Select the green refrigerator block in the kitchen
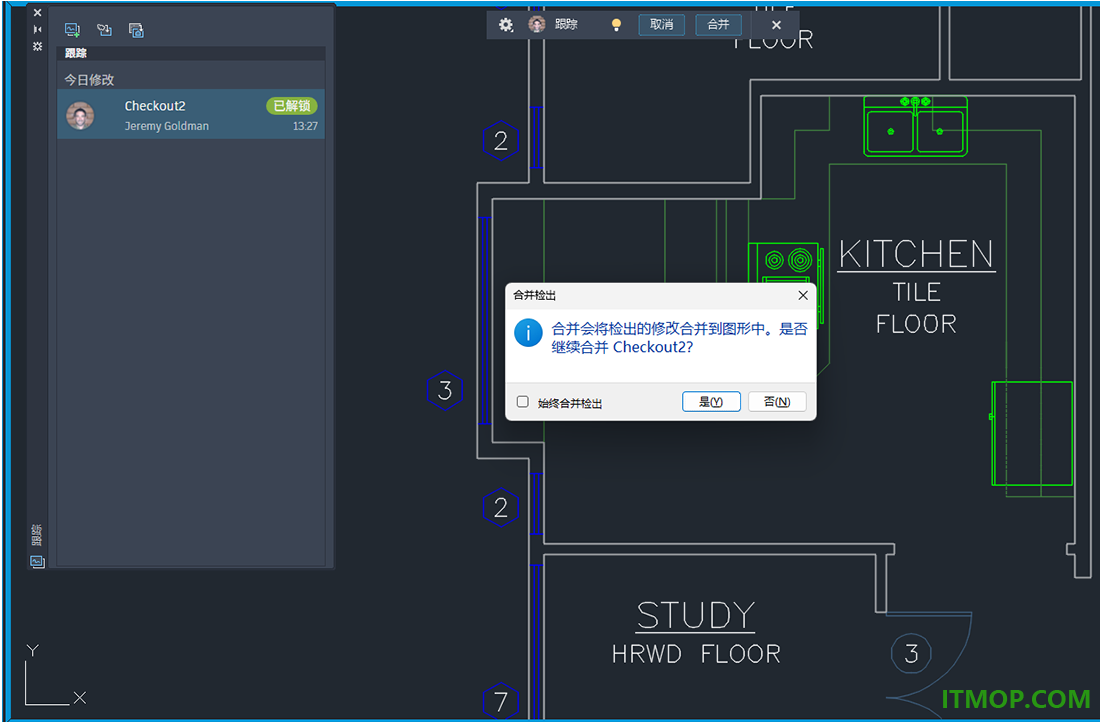Viewport: 1100px width, 722px height. [1032, 434]
